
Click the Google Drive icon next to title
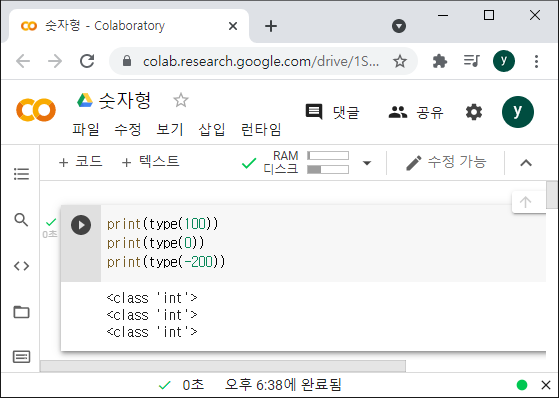85,100
